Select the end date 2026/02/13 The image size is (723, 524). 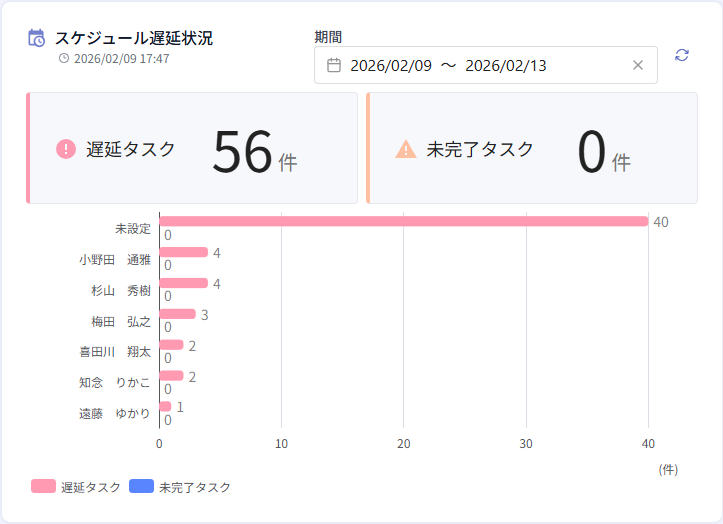pyautogui.click(x=506, y=65)
